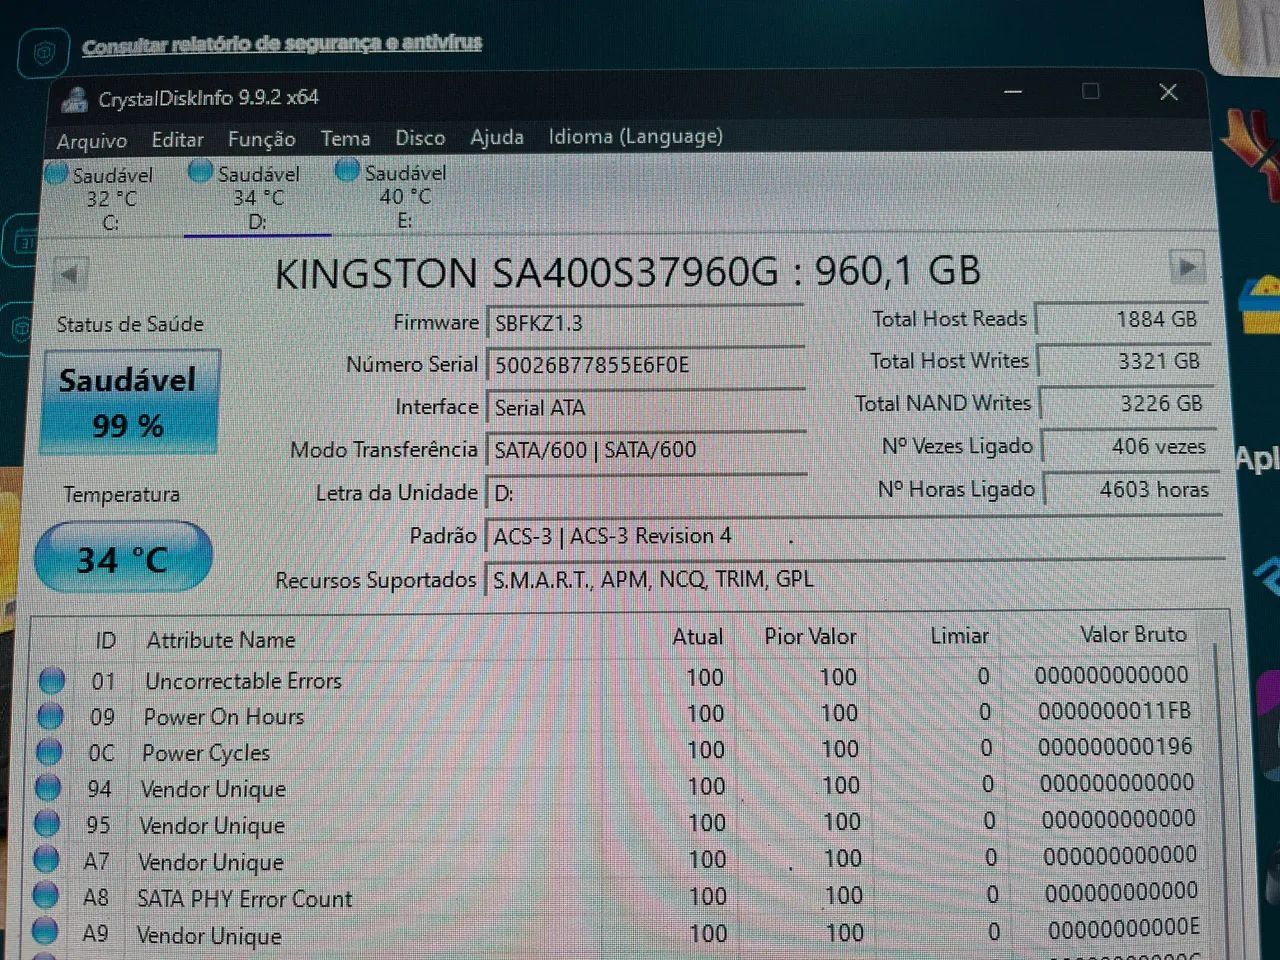Click the Firmware field SBFKZ1.3
The width and height of the screenshot is (1280, 960).
(x=645, y=323)
